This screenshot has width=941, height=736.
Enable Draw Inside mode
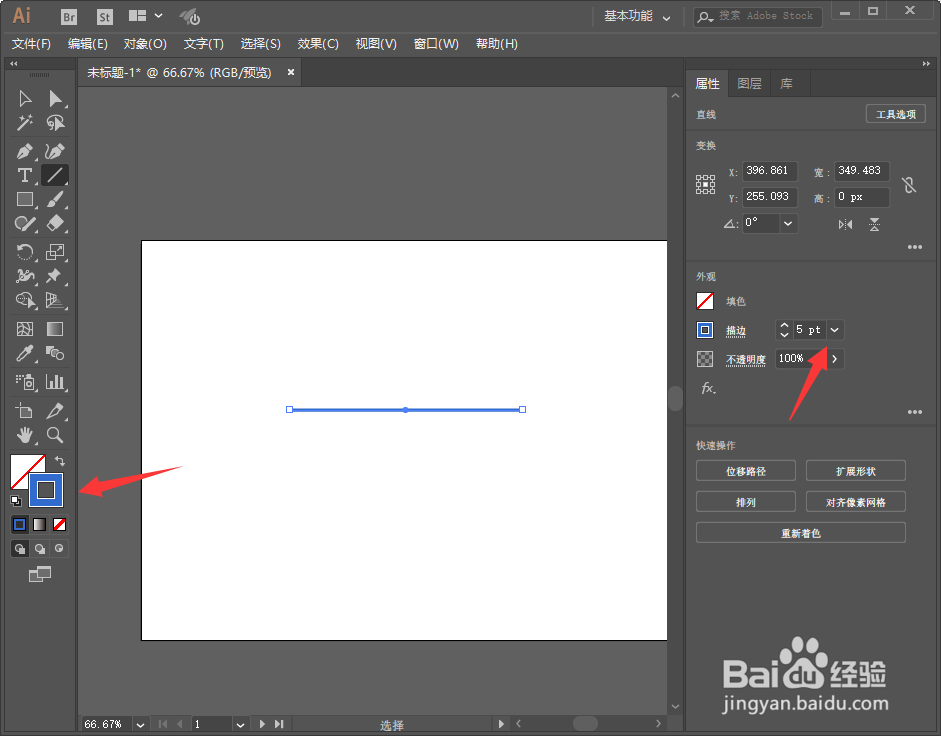tap(59, 549)
